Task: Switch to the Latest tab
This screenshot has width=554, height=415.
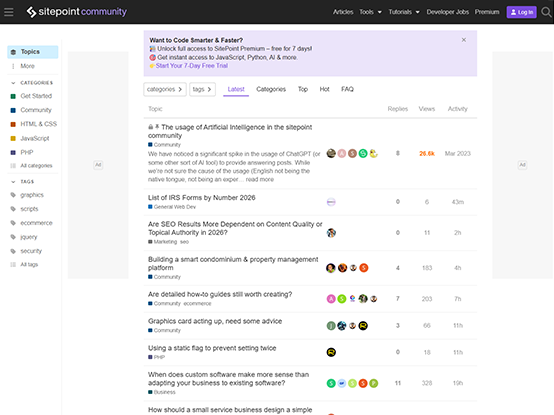Action: (x=236, y=89)
